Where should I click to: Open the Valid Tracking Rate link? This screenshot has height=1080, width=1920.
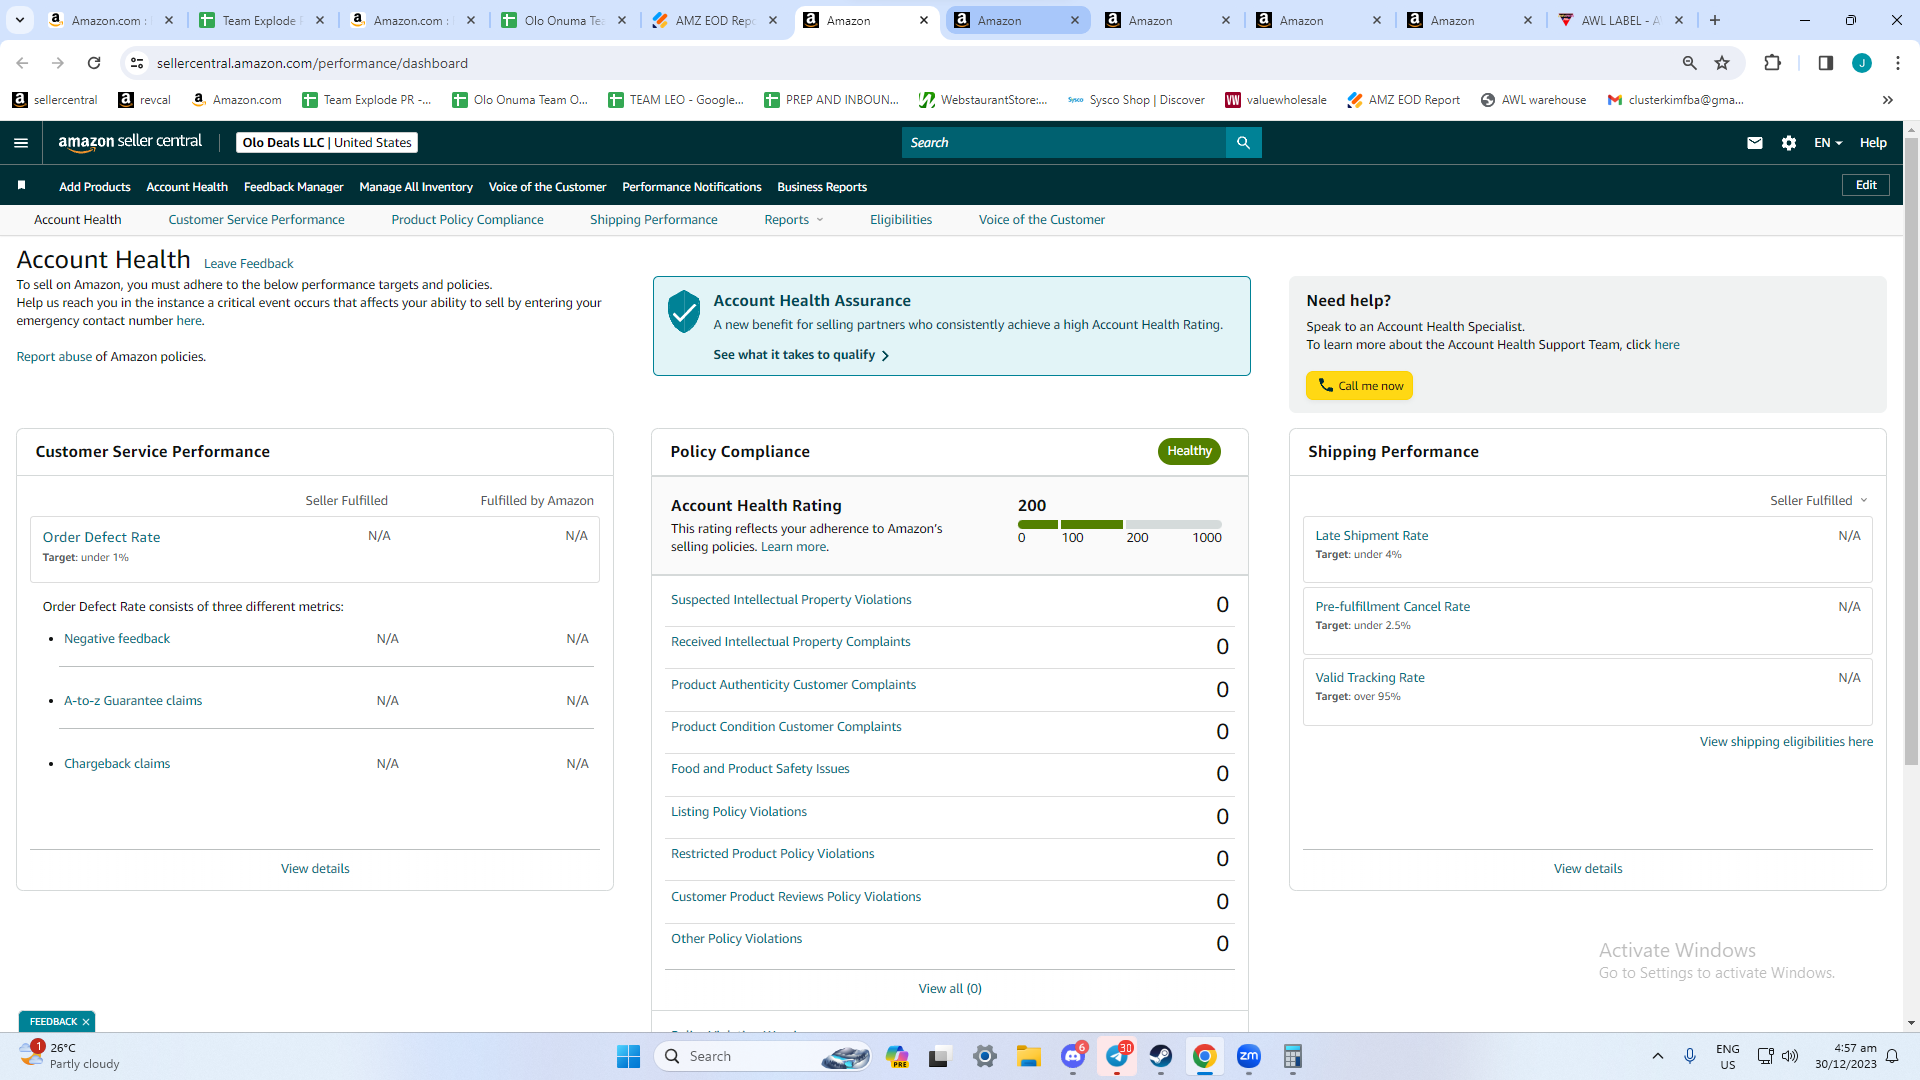tap(1369, 678)
